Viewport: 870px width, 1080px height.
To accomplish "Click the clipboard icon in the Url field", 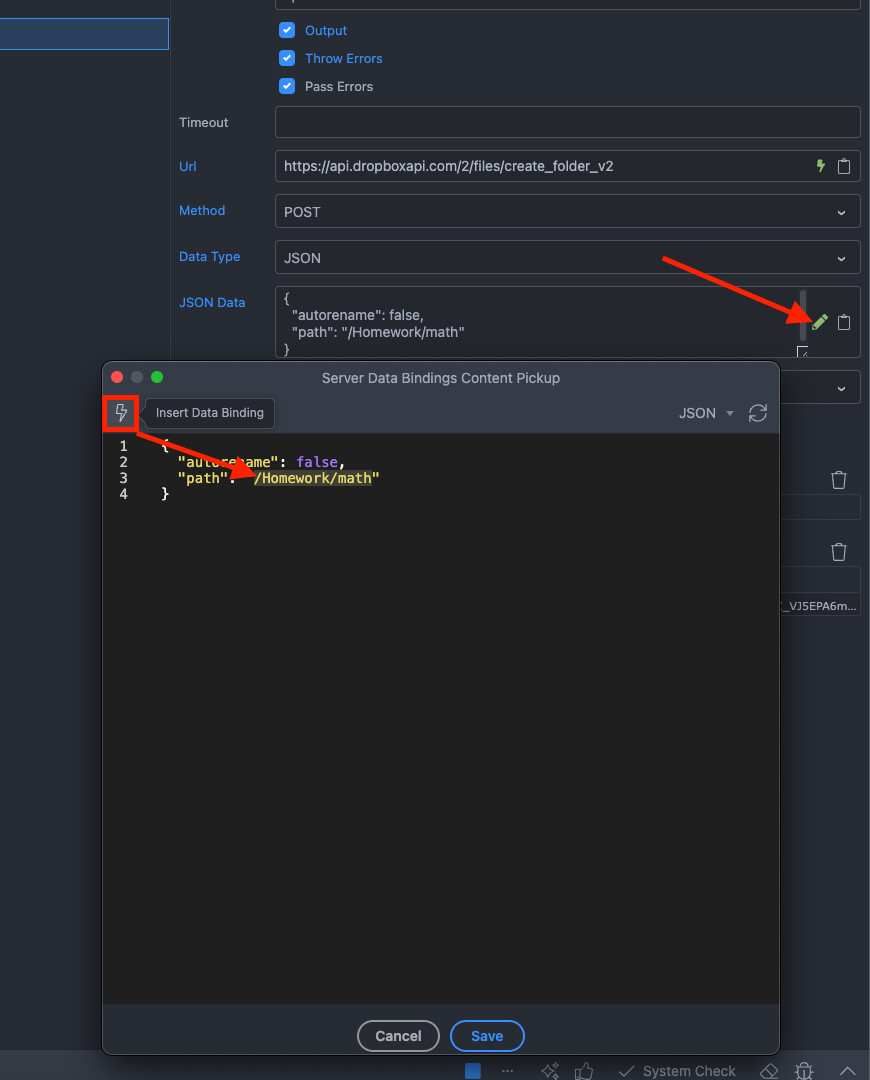I will 844,166.
